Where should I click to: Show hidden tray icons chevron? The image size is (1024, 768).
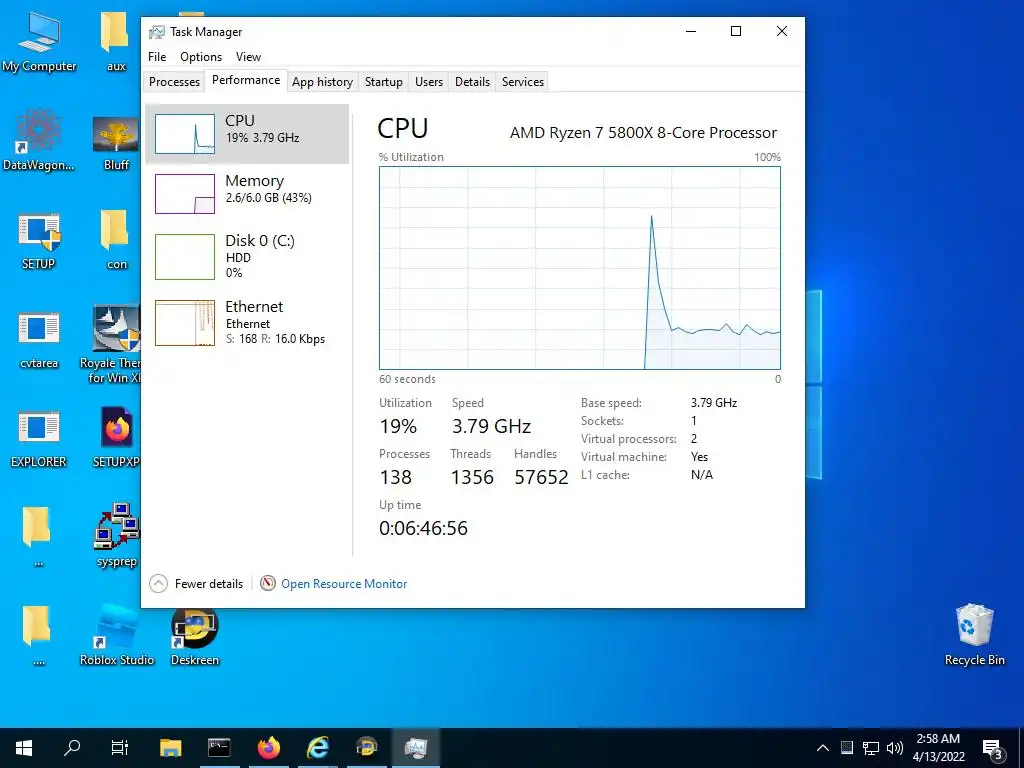823,748
